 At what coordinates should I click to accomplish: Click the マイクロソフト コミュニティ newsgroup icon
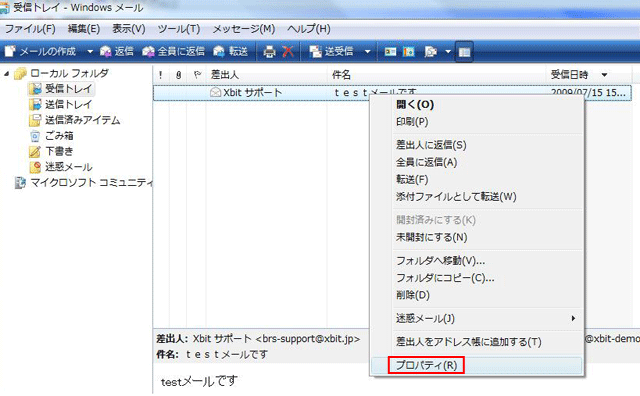(20, 182)
